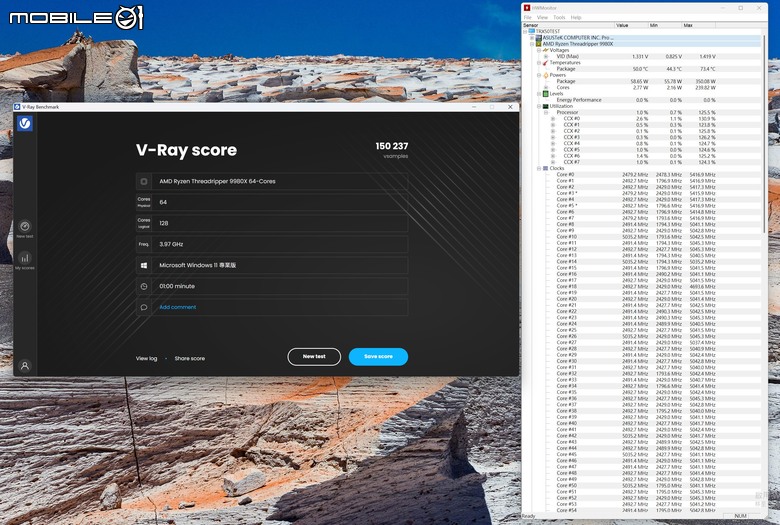Collapse the Processor utilization node

point(546,112)
